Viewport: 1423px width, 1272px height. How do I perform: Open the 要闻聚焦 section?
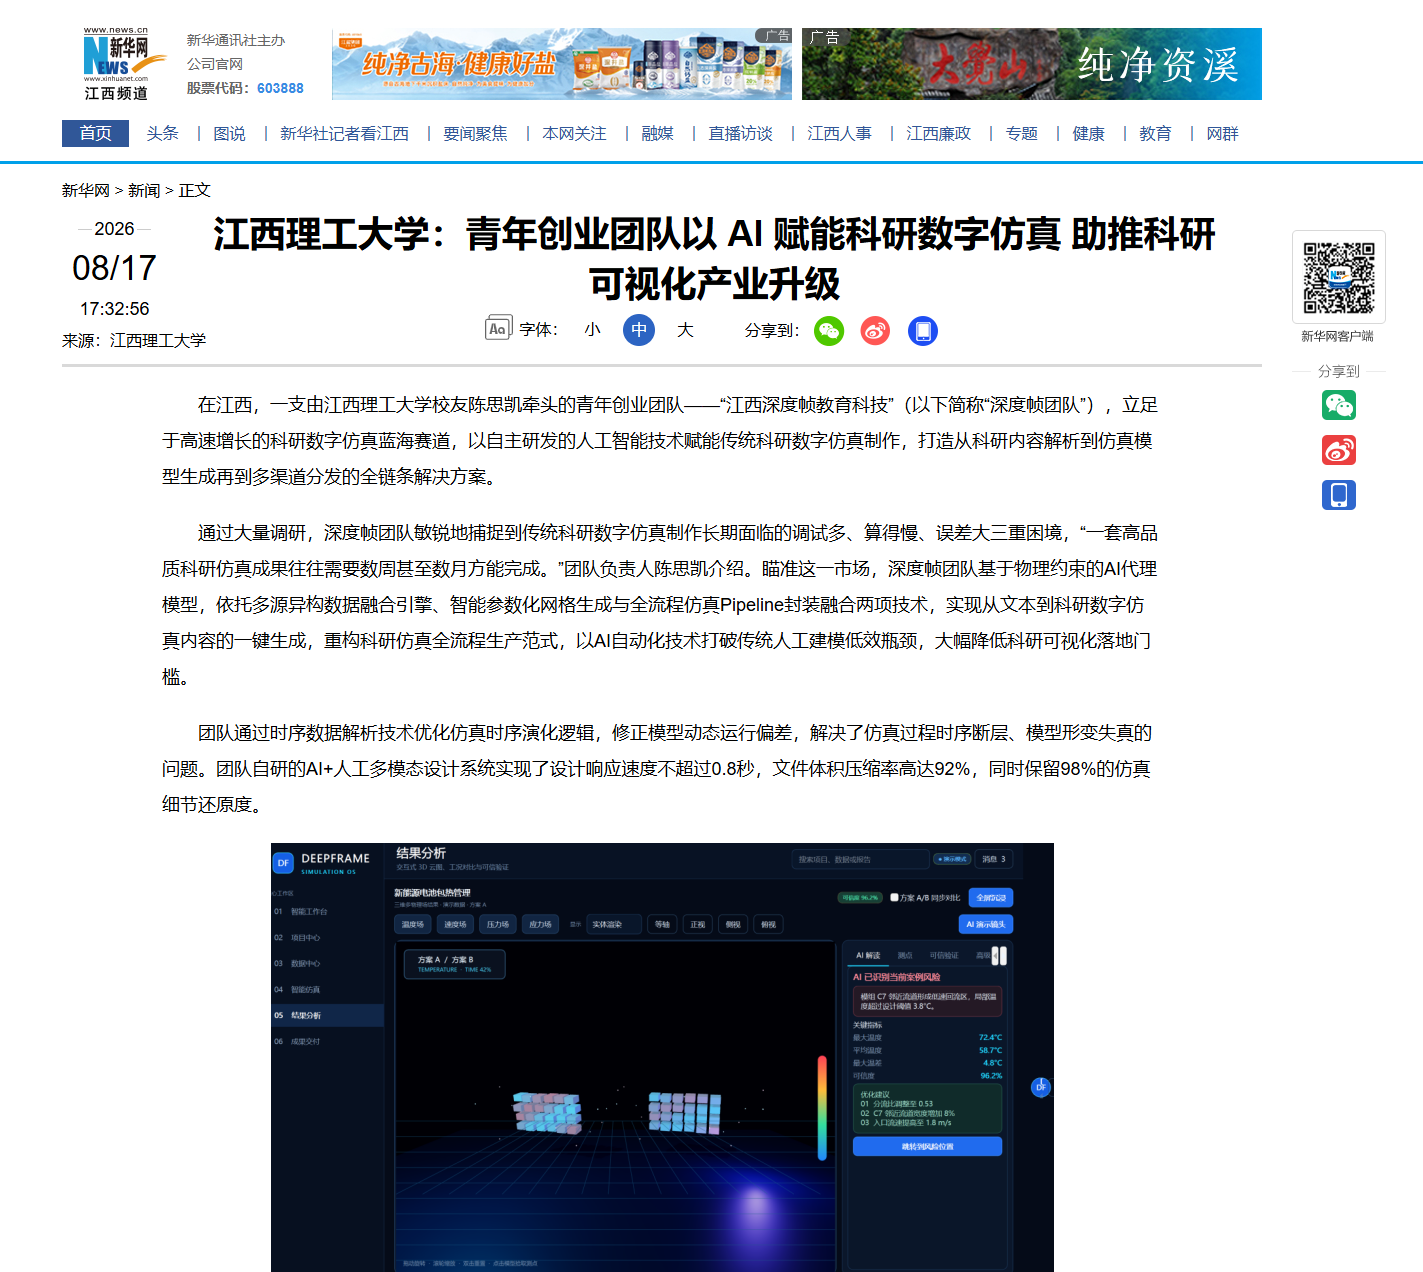(x=475, y=133)
